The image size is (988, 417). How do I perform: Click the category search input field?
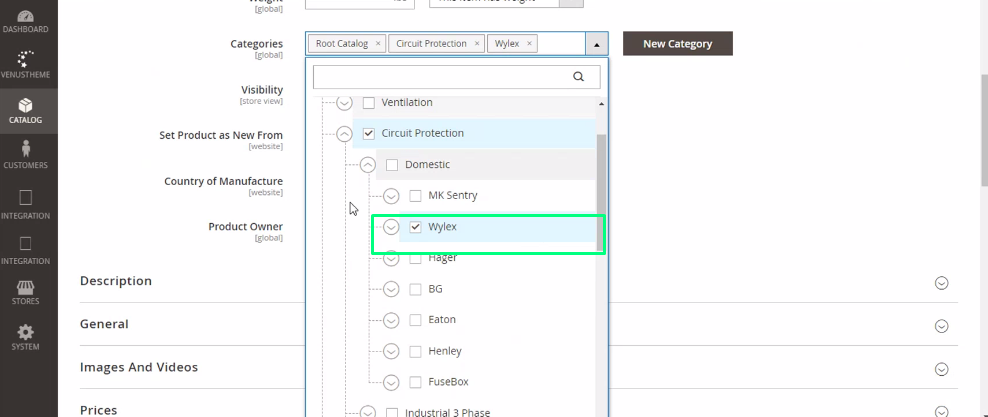click(x=456, y=77)
